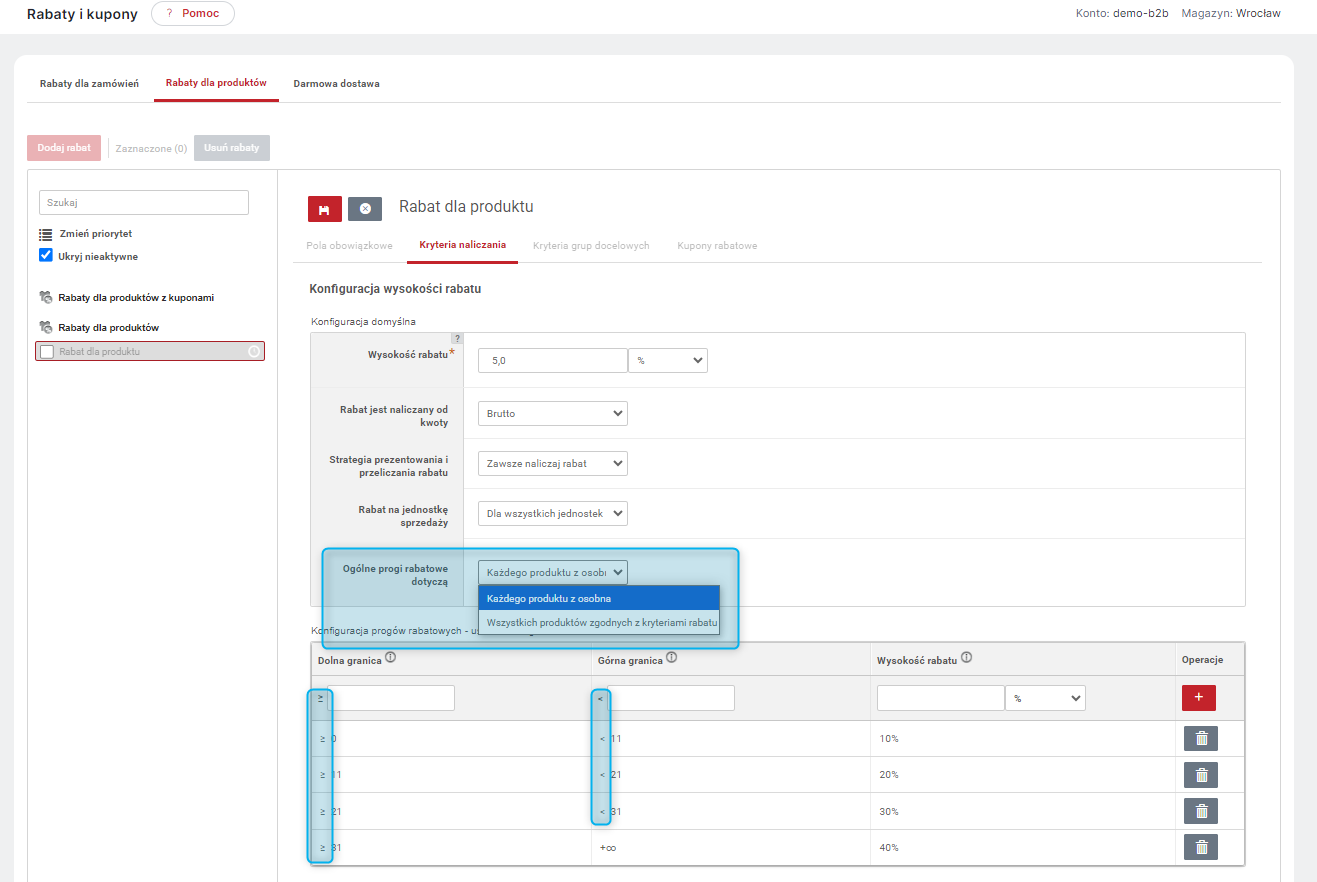Click the Wysokość rabatu field showing 5,0
The image size is (1317, 882).
(553, 360)
